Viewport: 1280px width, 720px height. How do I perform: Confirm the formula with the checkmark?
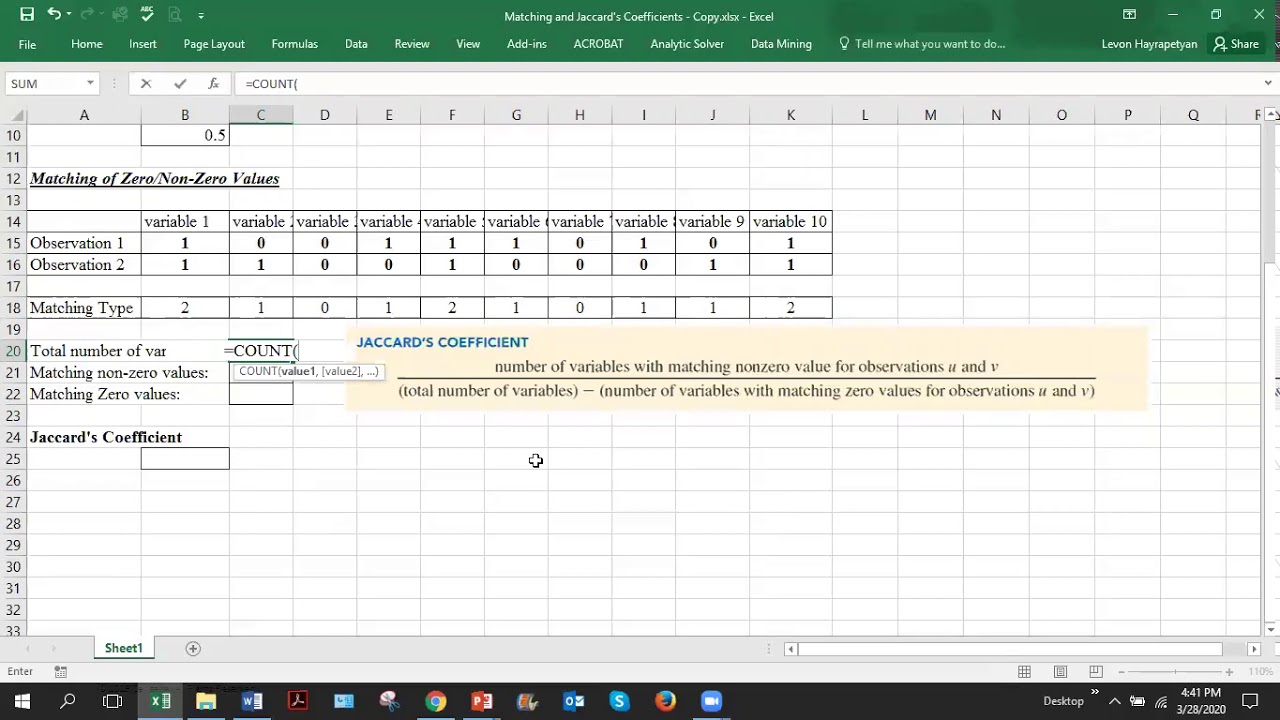click(x=180, y=84)
